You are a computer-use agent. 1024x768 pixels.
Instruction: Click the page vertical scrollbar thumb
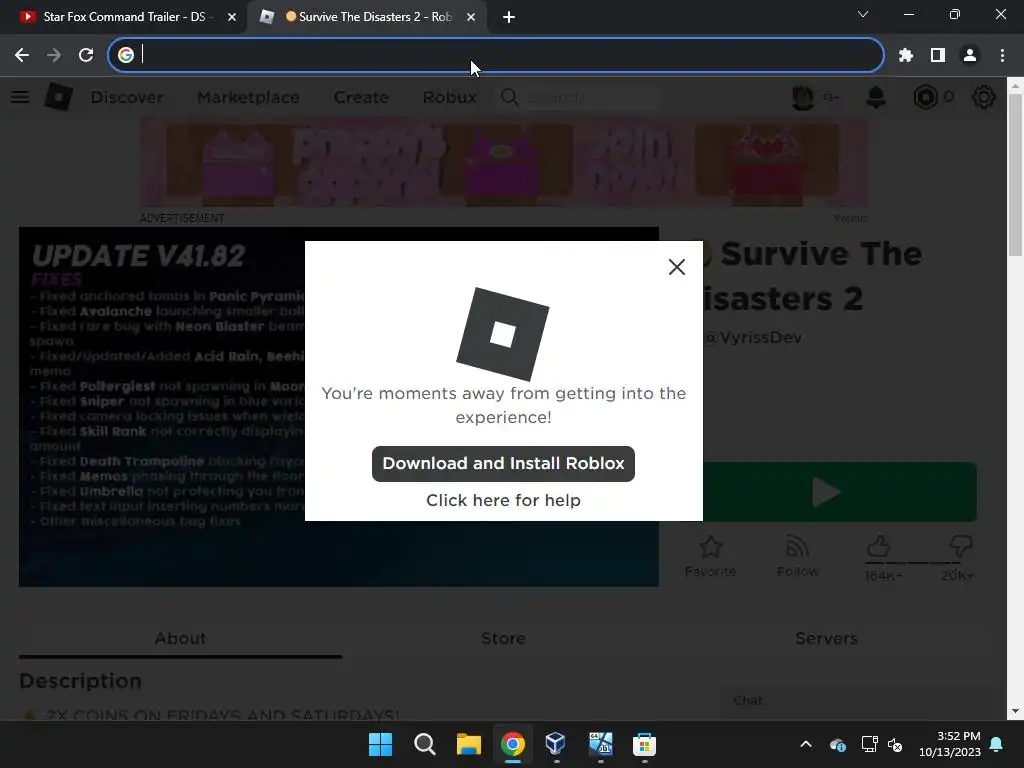(x=1015, y=175)
